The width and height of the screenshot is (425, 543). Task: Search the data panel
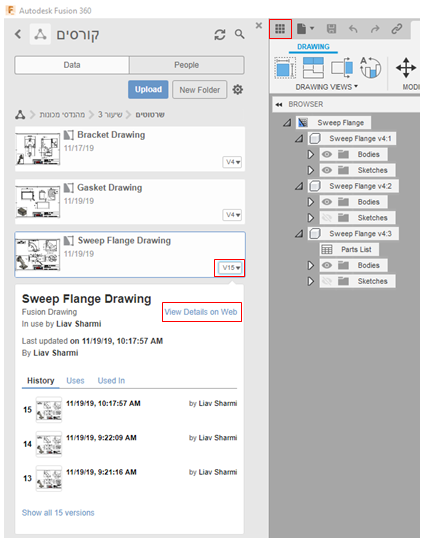pos(239,34)
